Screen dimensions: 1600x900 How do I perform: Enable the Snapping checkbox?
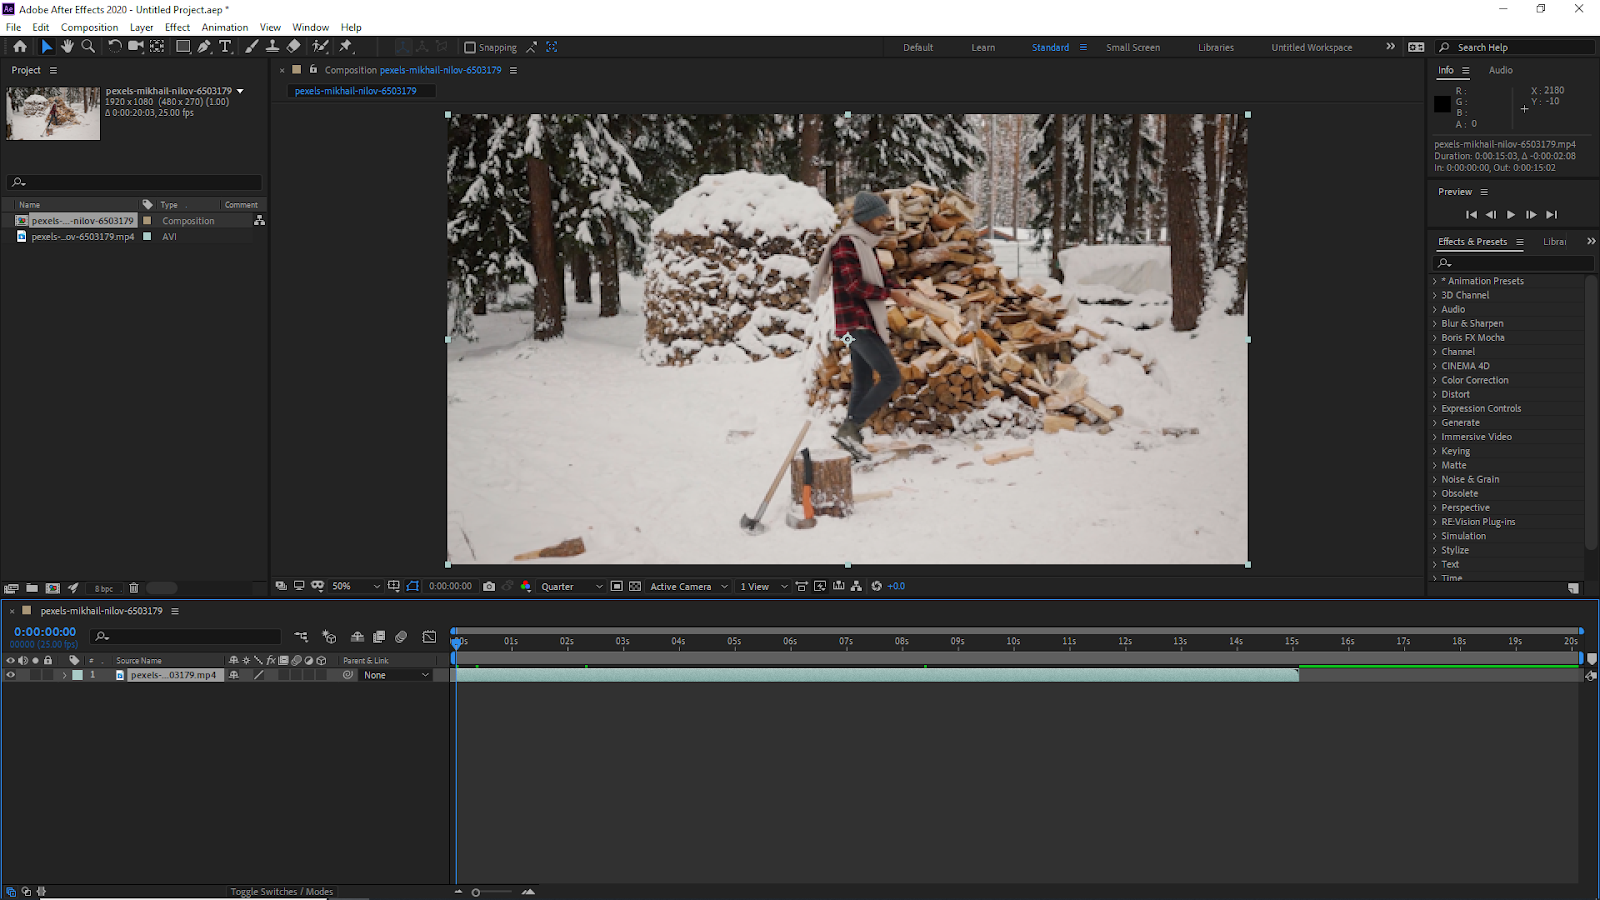pyautogui.click(x=470, y=47)
